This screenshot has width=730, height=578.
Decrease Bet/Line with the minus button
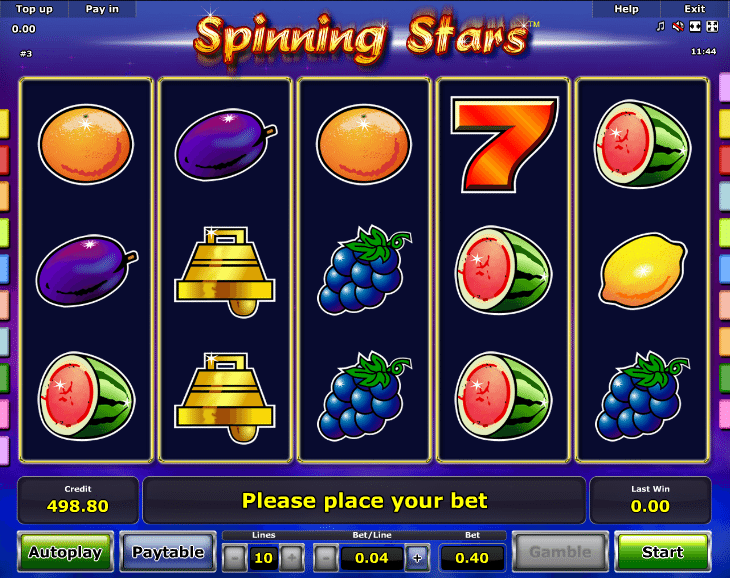[x=326, y=557]
